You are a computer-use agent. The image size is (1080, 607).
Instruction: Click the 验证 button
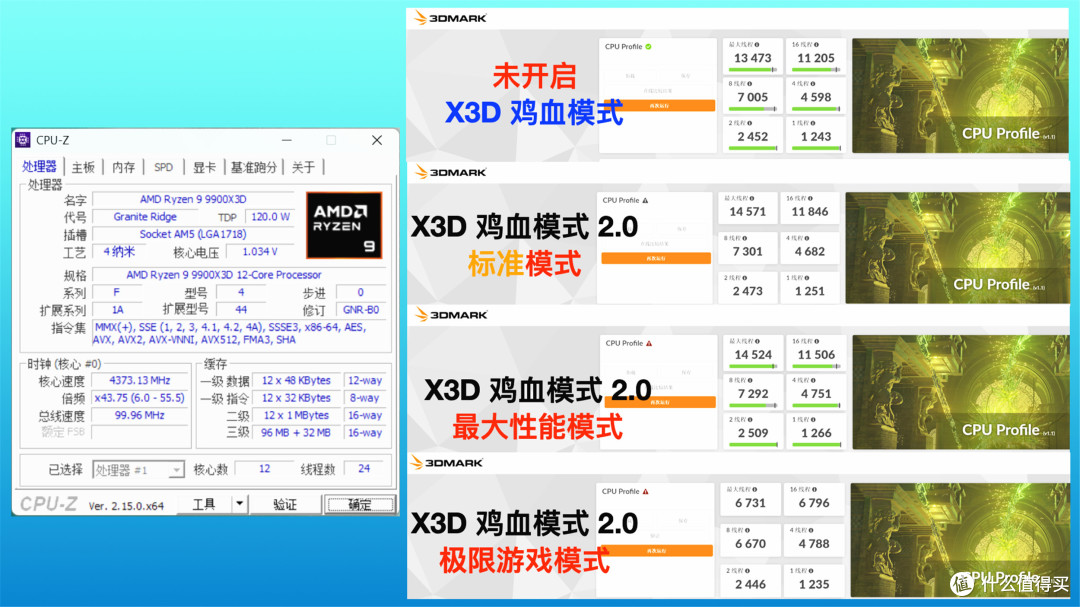(x=284, y=504)
